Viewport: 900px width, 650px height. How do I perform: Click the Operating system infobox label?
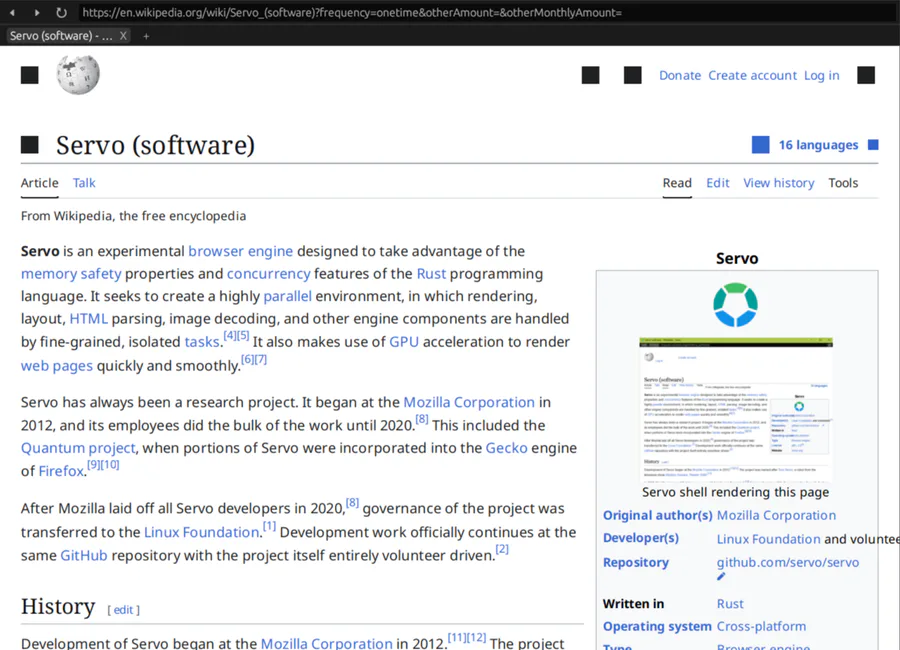pyautogui.click(x=657, y=626)
